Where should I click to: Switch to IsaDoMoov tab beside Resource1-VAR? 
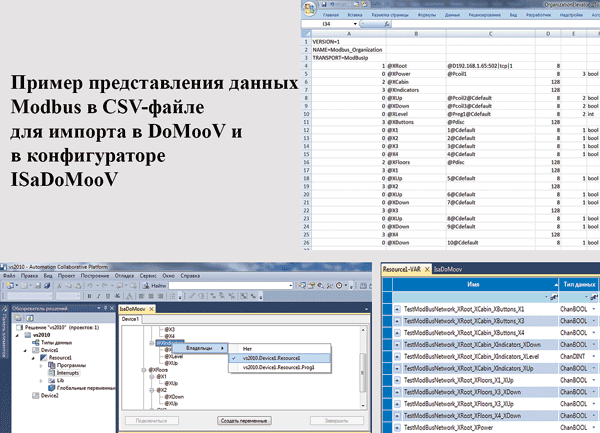point(448,269)
